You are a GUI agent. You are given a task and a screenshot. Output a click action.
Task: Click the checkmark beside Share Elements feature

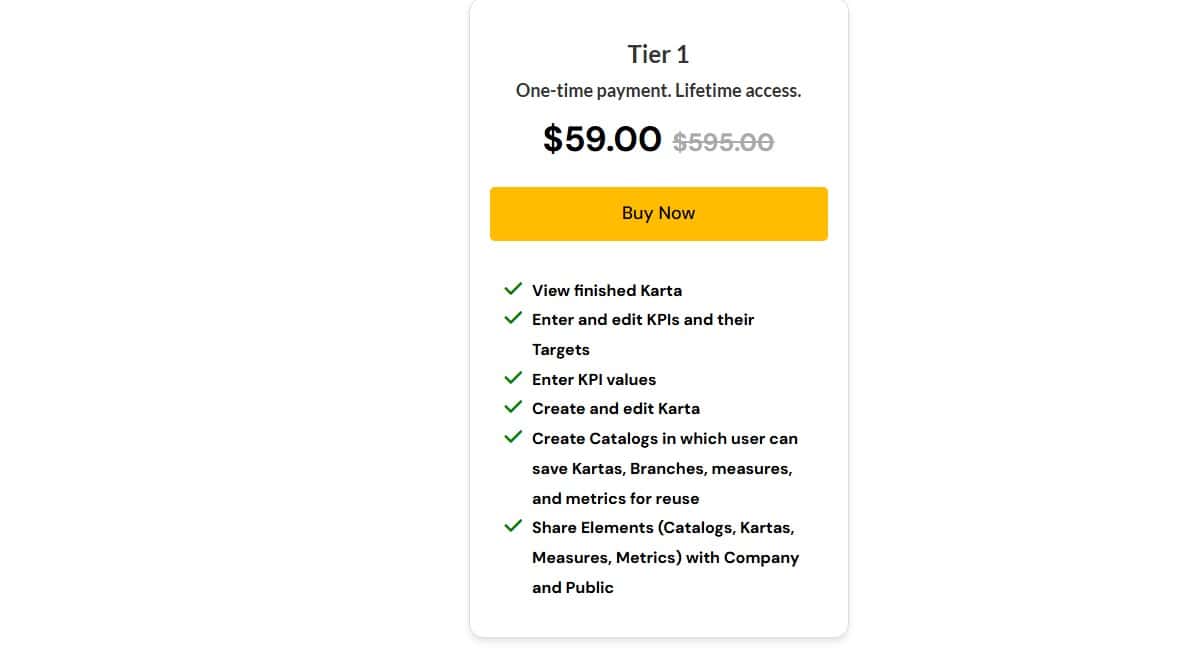coord(513,525)
